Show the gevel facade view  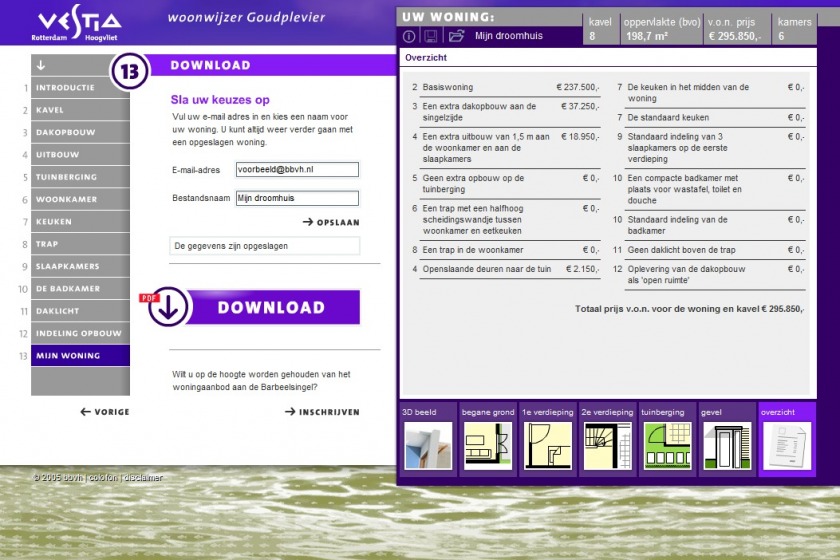(726, 445)
